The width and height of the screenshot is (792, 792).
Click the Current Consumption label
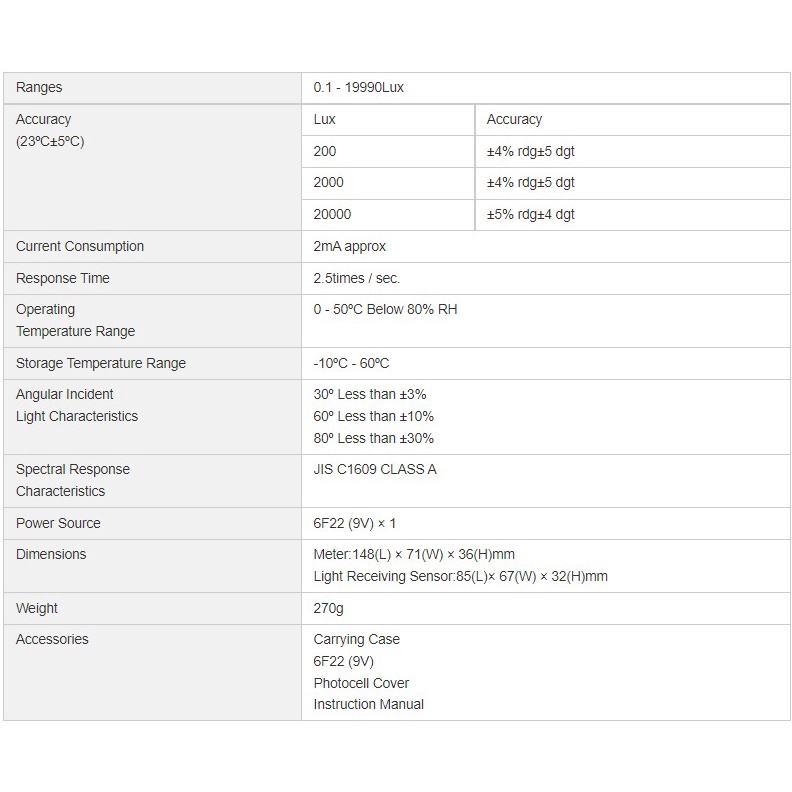pyautogui.click(x=80, y=247)
